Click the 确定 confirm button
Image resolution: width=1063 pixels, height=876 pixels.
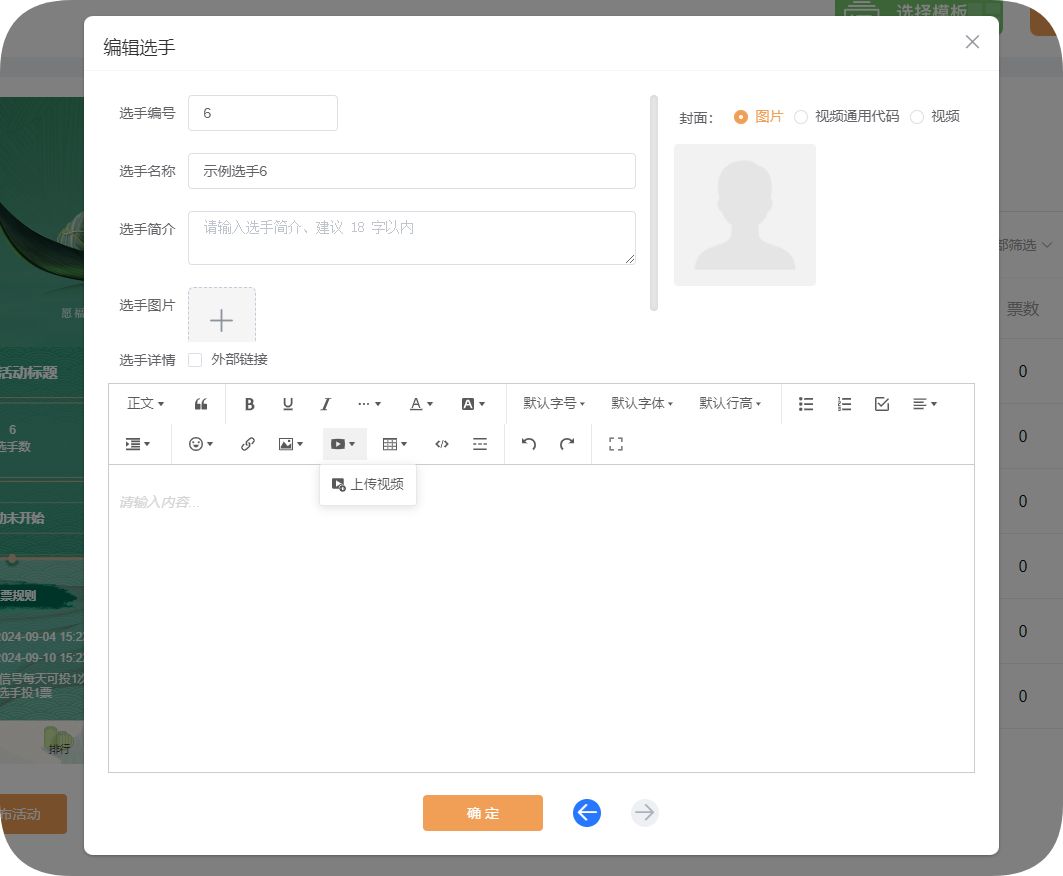tap(482, 813)
